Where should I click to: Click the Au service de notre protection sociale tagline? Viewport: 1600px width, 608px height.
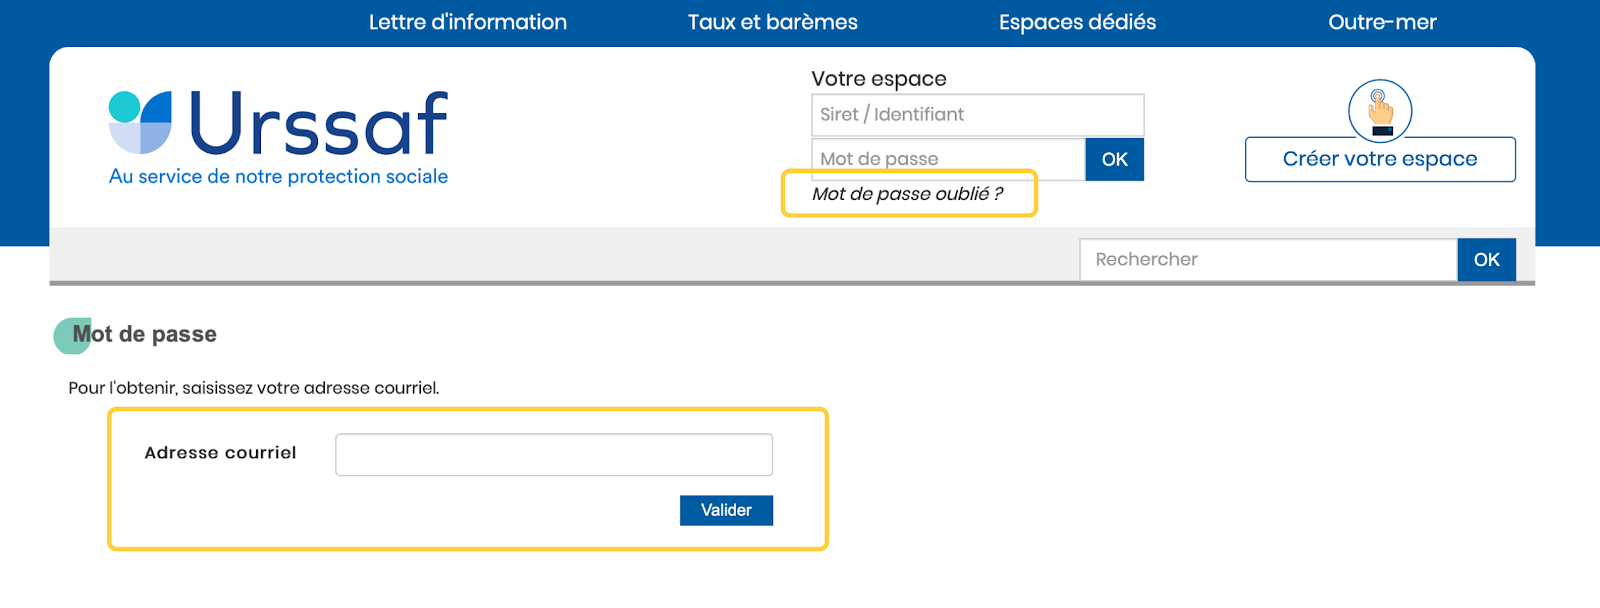click(x=278, y=177)
